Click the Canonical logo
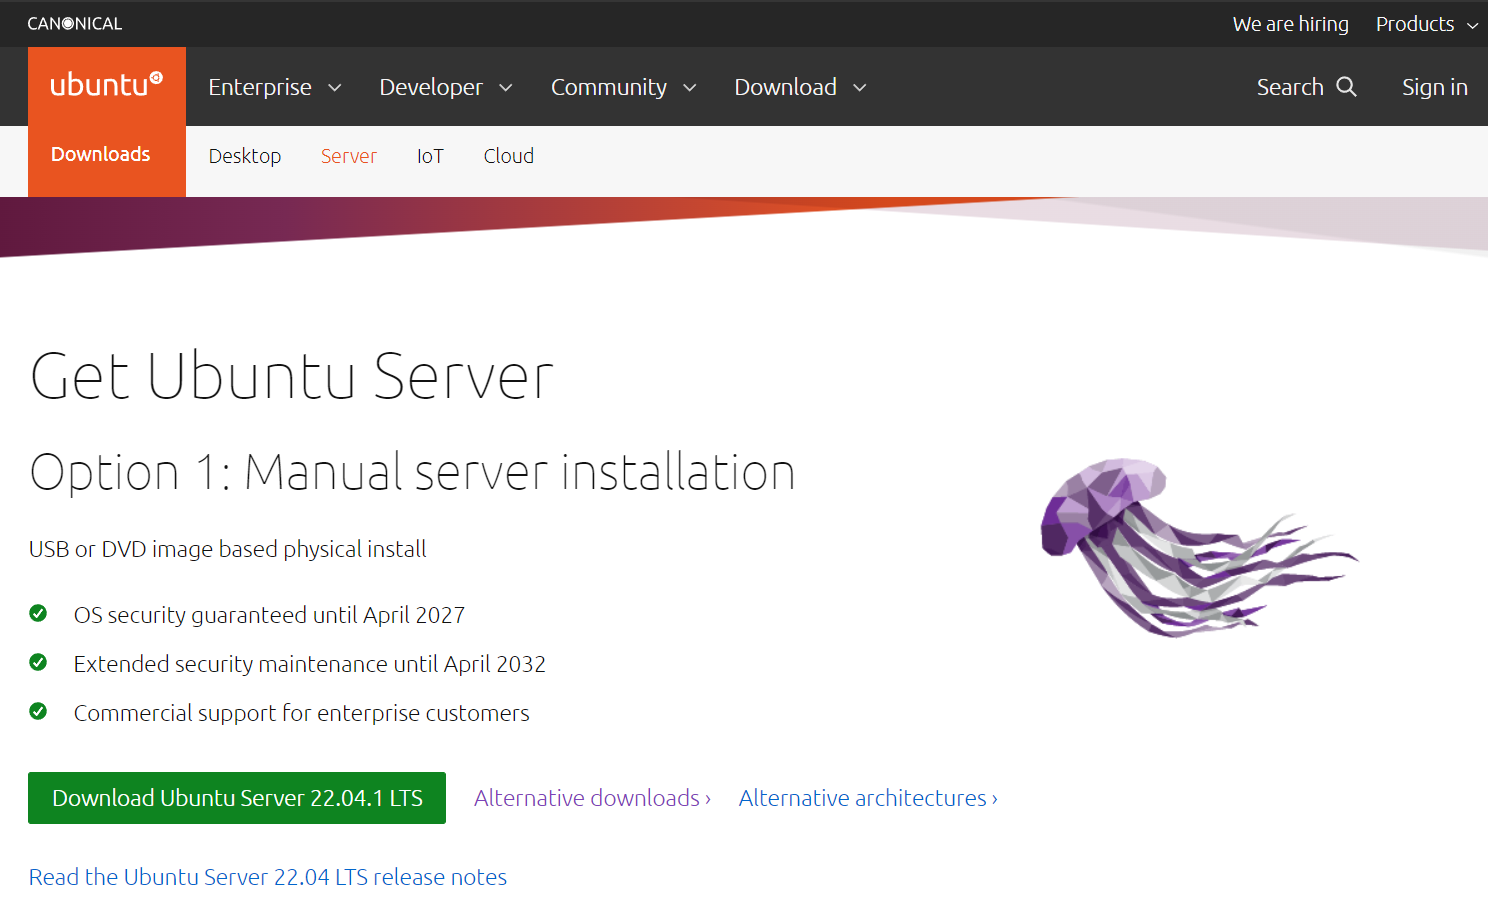Screen dimensions: 1488x899 [75, 23]
